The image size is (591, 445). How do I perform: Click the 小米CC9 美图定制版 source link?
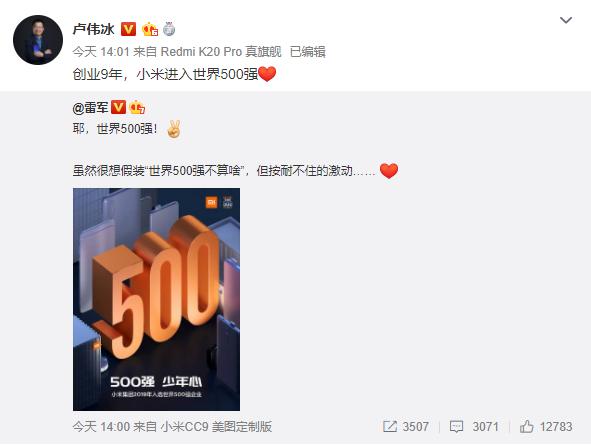pos(216,427)
